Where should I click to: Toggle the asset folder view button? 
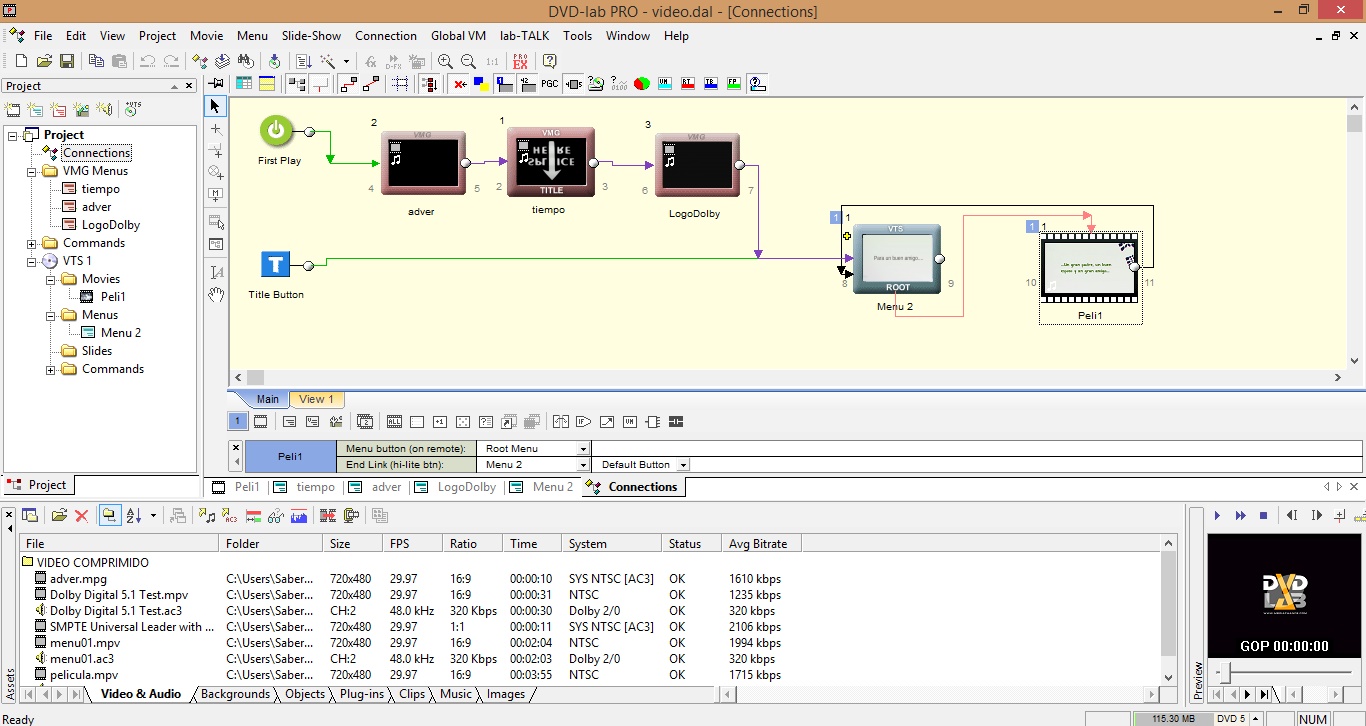click(109, 516)
